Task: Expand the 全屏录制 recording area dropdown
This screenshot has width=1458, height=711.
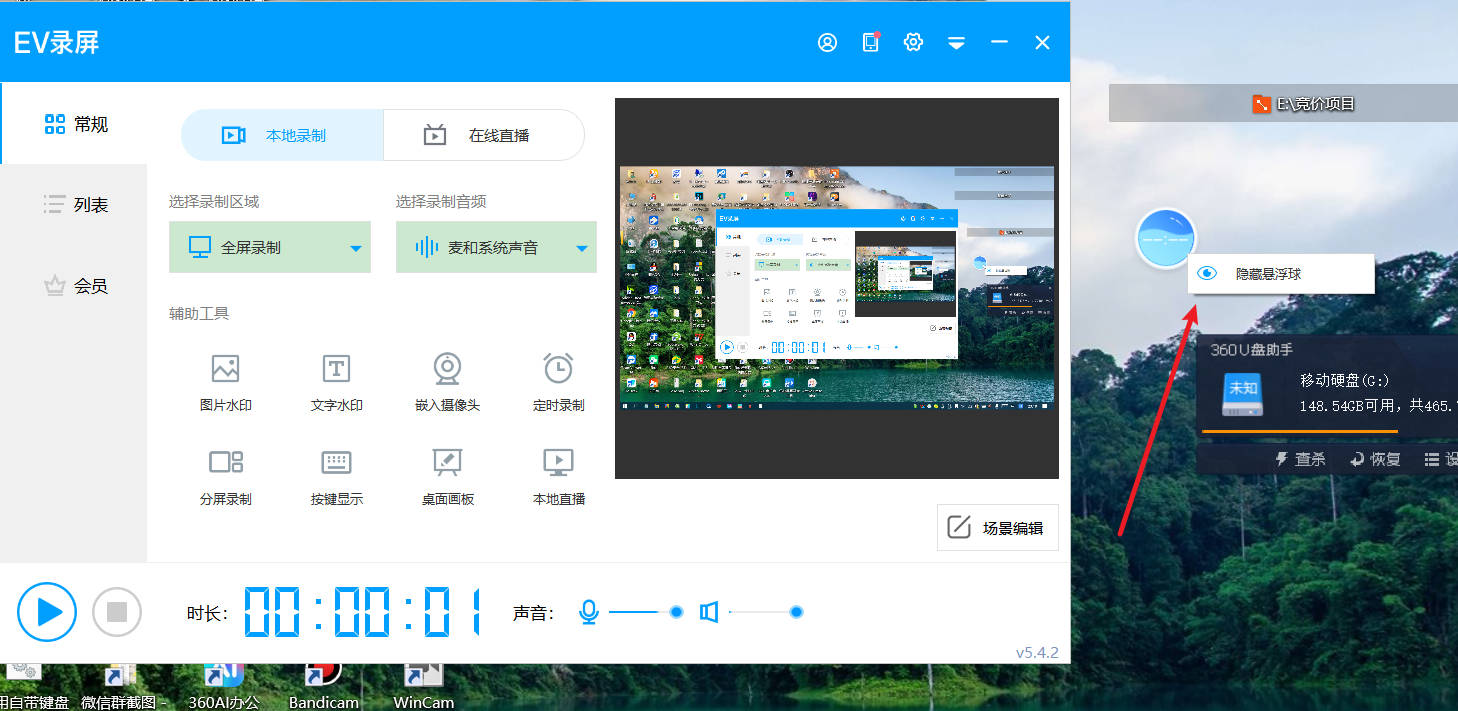Action: (x=355, y=248)
